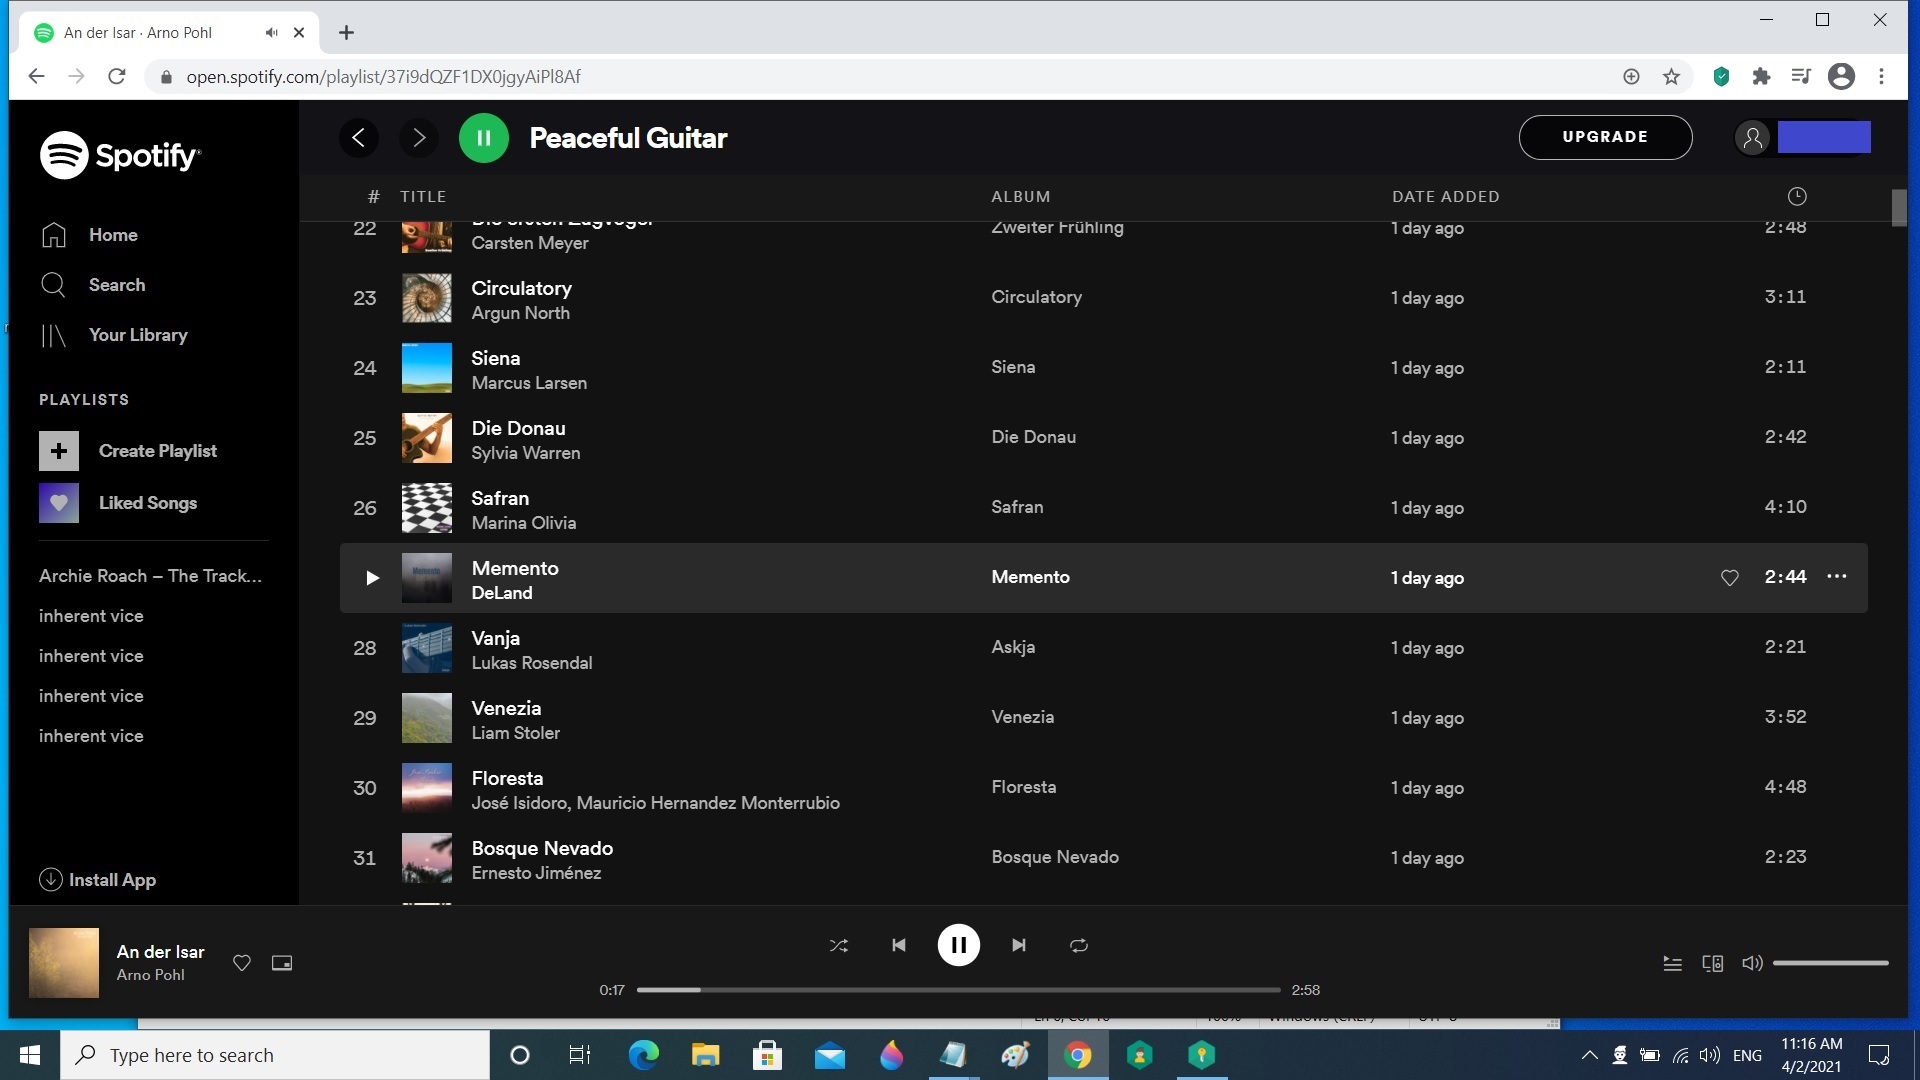
Task: Pause playback with the green header button
Action: pos(483,138)
